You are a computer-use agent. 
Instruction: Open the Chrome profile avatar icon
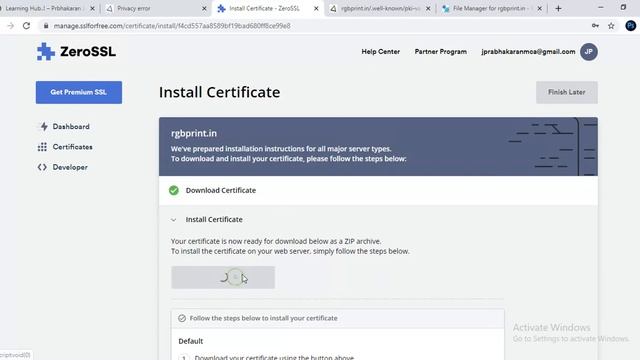point(630,26)
